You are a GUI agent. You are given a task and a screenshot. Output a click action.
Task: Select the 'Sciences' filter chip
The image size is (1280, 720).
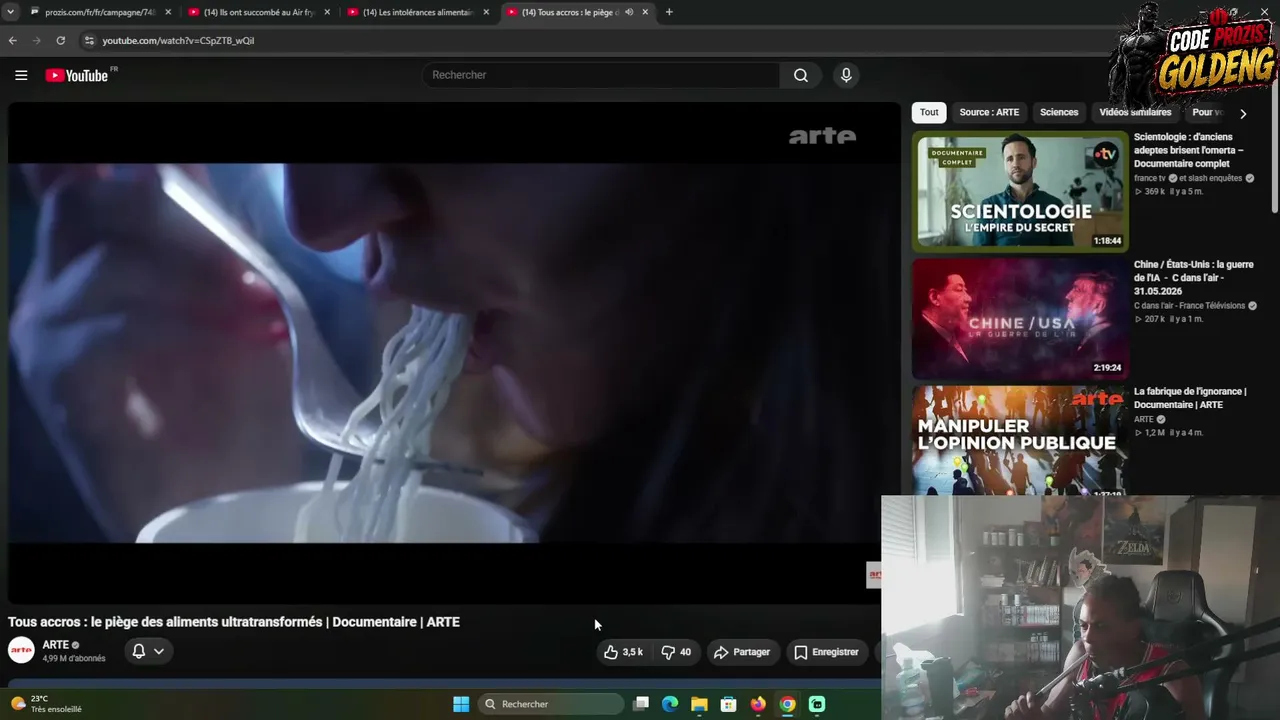(1059, 113)
